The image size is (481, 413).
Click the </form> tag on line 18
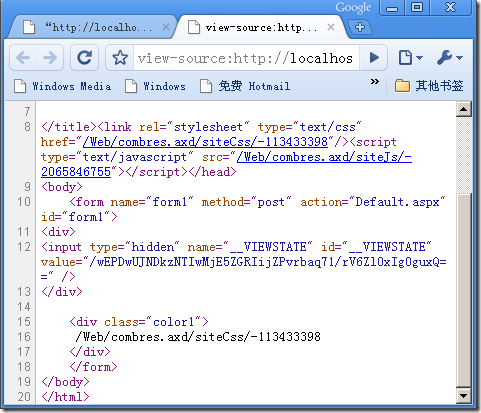[x=93, y=367]
